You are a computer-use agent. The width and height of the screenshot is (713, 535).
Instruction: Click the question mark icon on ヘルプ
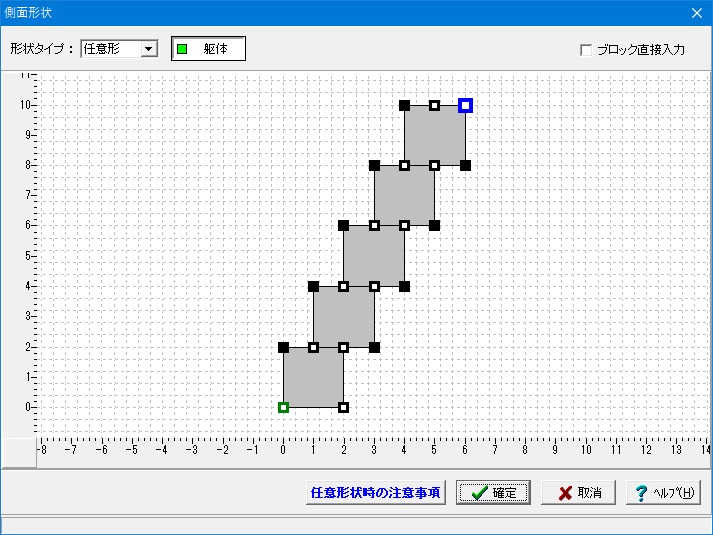[642, 493]
